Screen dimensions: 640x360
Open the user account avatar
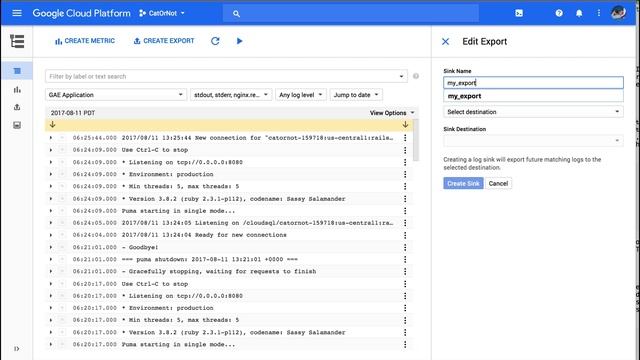[x=618, y=13]
